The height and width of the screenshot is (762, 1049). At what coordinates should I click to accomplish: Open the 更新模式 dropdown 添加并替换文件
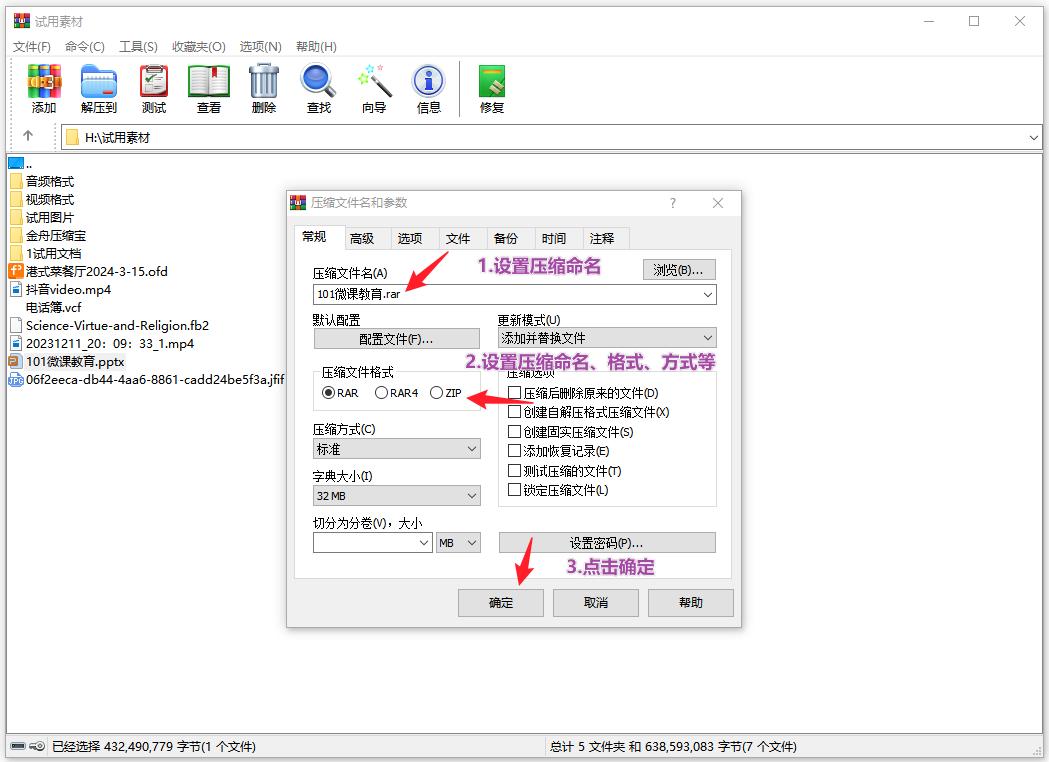click(606, 338)
